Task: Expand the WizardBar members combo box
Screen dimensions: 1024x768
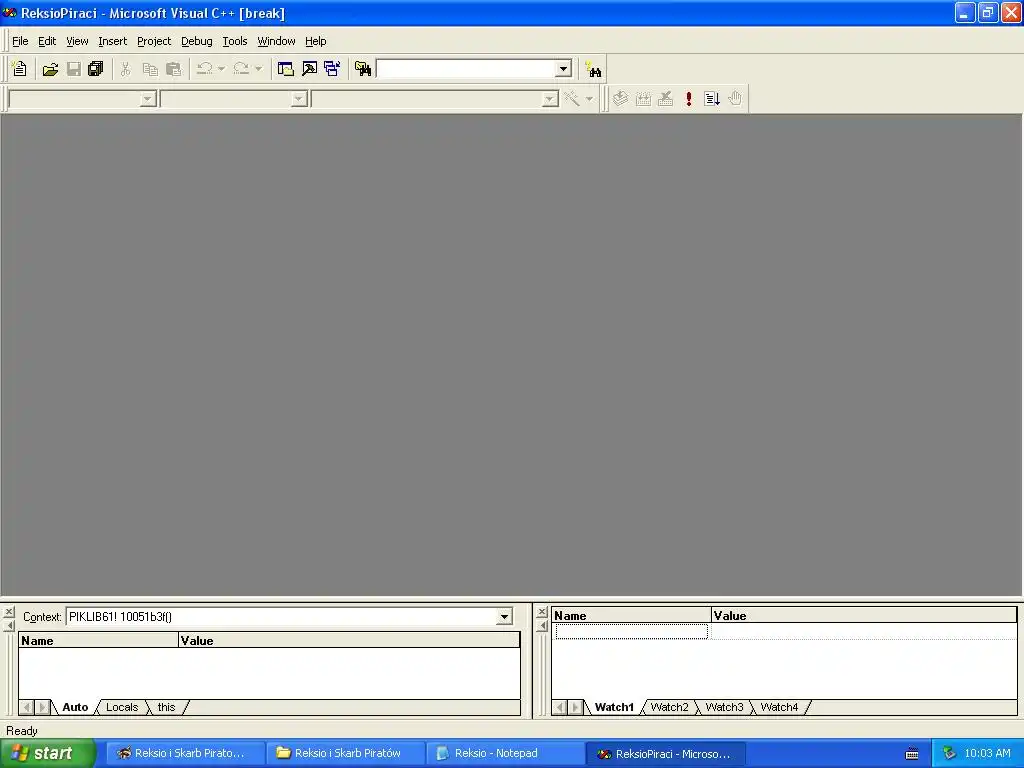Action: (x=550, y=99)
